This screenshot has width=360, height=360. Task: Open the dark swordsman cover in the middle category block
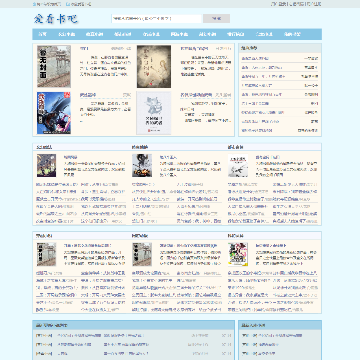[x=142, y=165]
